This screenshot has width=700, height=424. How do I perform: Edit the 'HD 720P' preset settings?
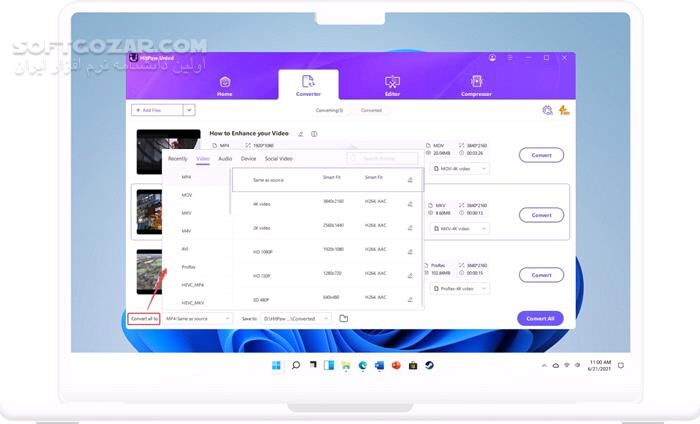tap(410, 276)
